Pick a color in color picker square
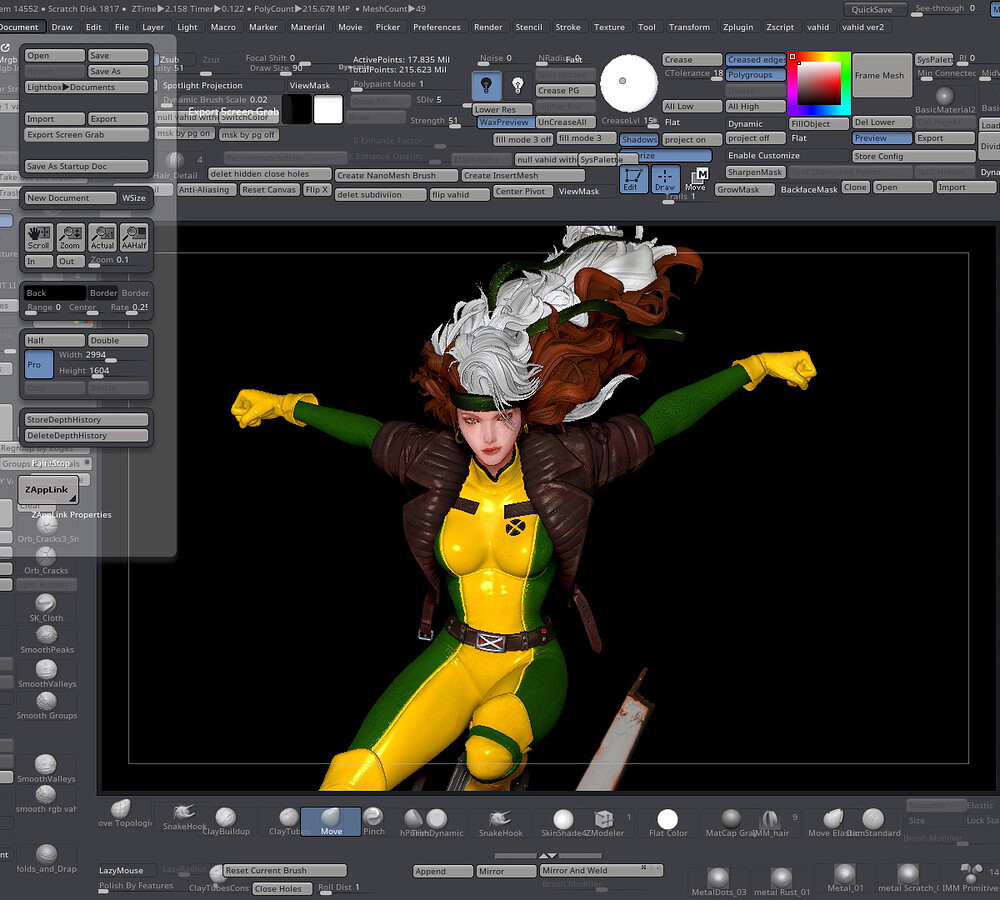This screenshot has width=1000, height=900. point(820,83)
